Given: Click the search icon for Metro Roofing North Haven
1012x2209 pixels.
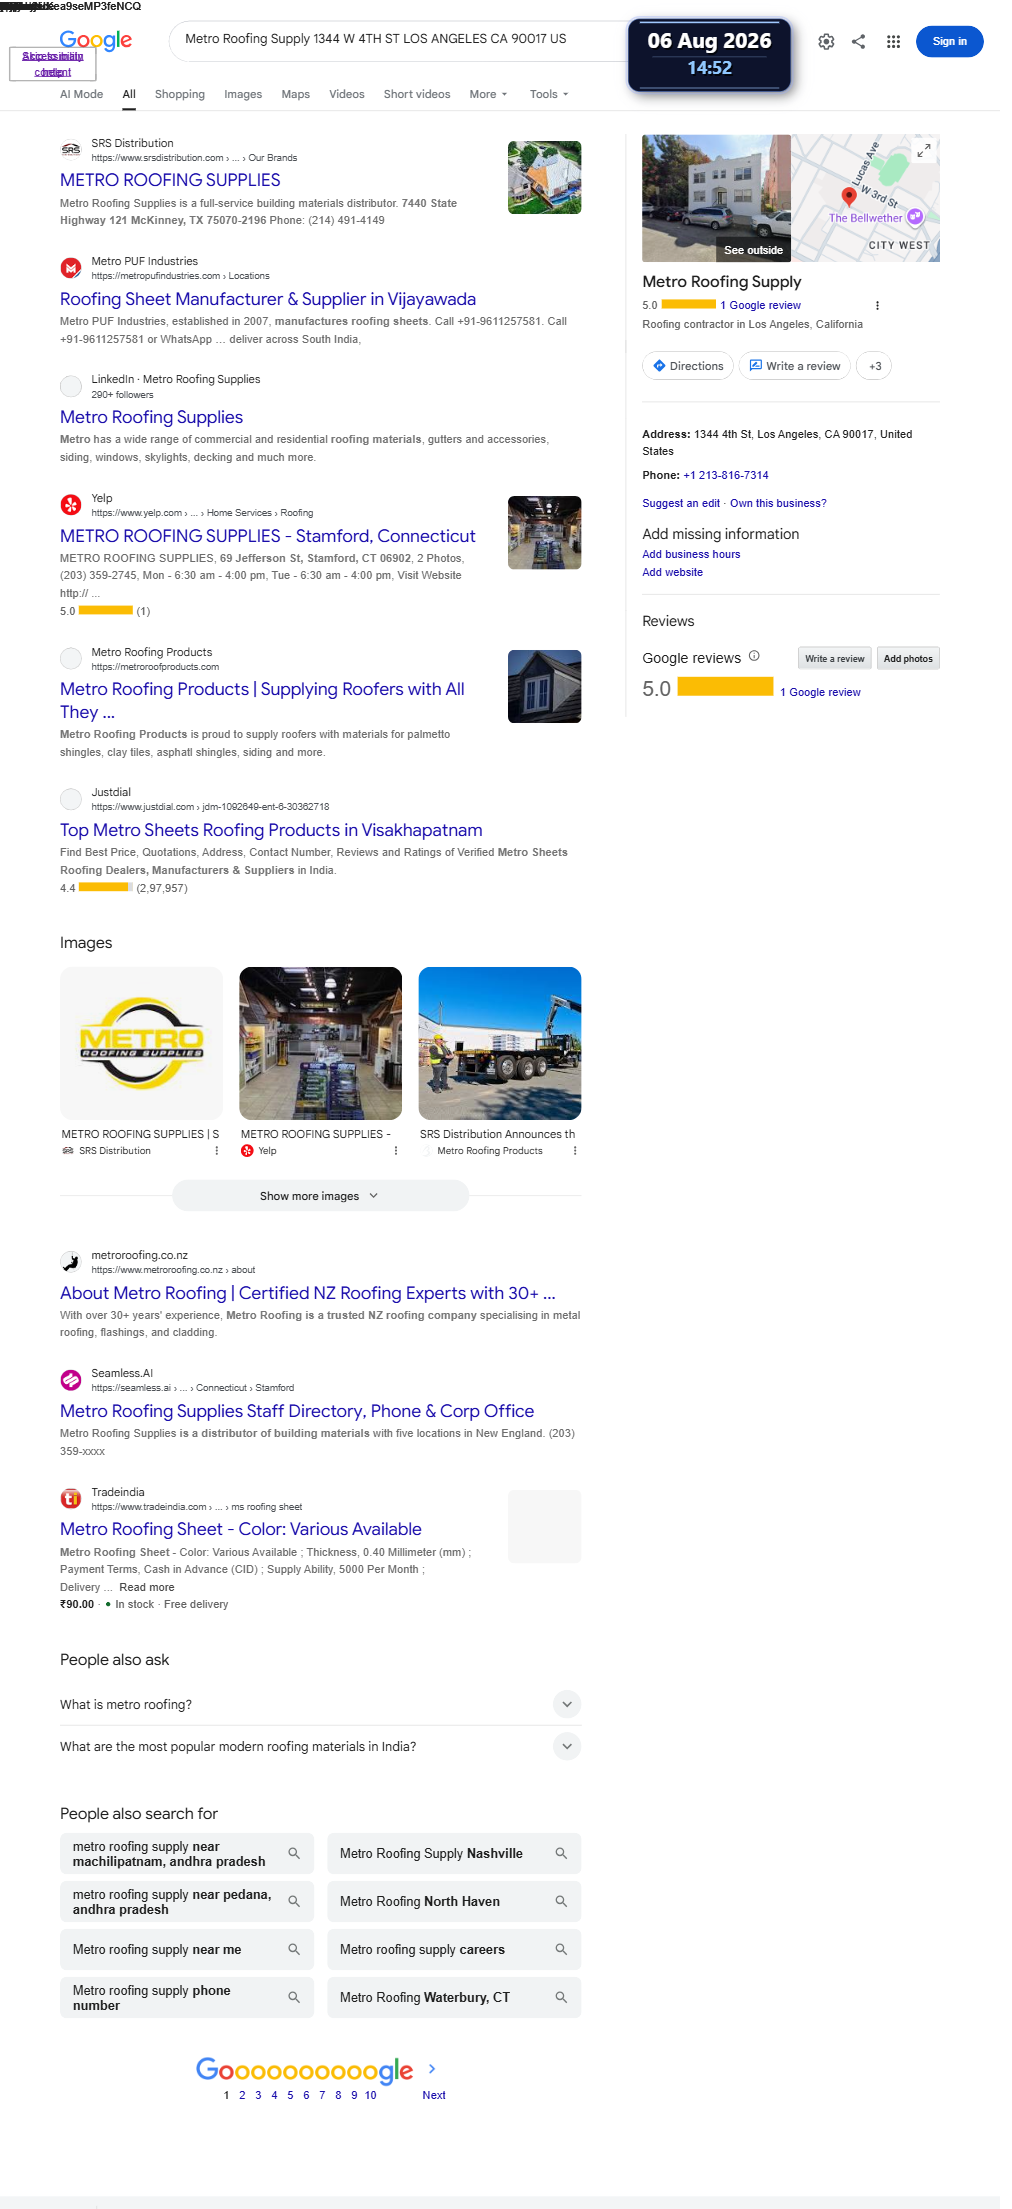Looking at the screenshot, I should pos(561,1902).
